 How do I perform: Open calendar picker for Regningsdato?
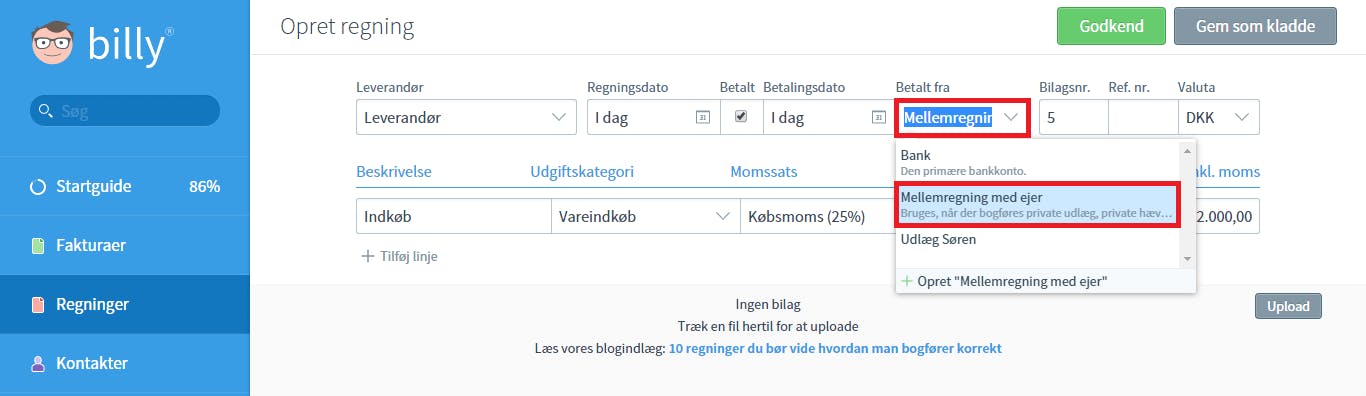click(x=702, y=117)
